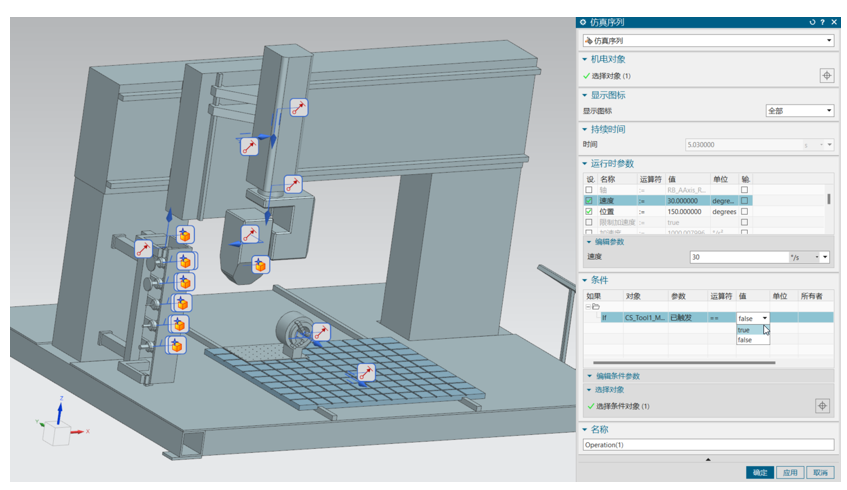Choose 'true' from the value dropdown list
Screen dimensions: 847x490
click(744, 330)
